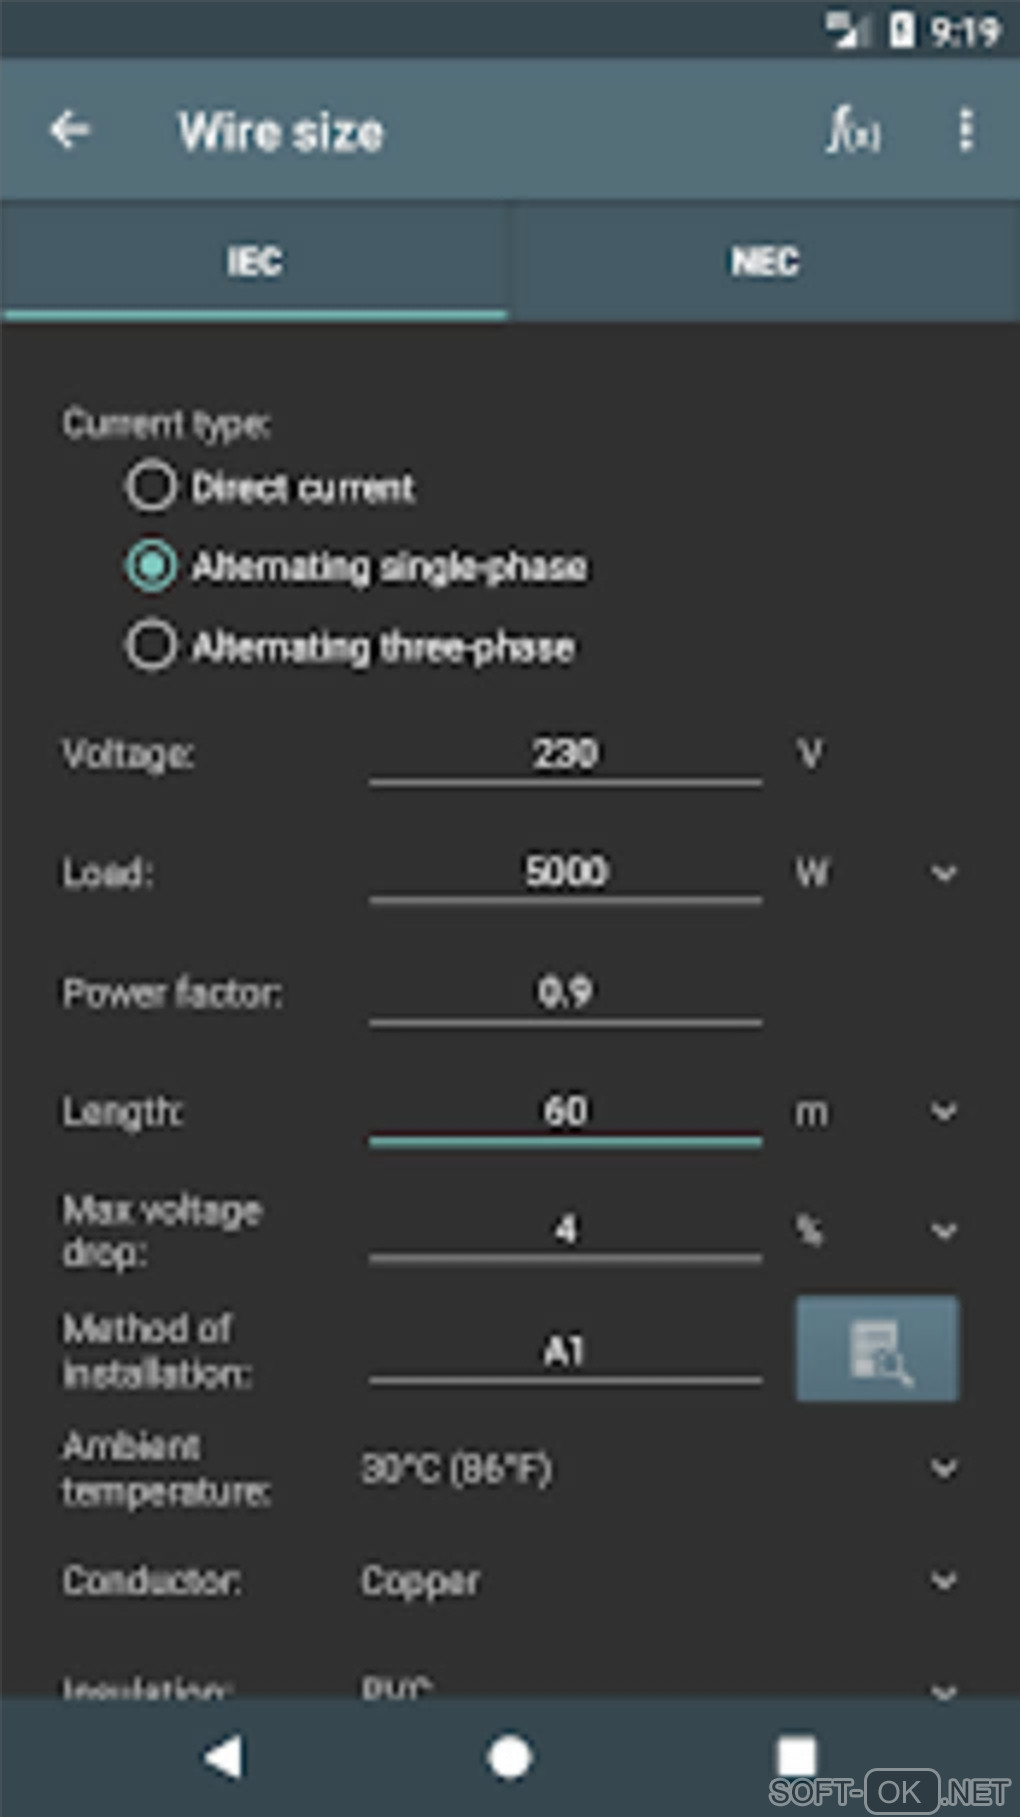This screenshot has height=1817, width=1020.
Task: Select Alternating single-phase option
Action: click(x=151, y=566)
